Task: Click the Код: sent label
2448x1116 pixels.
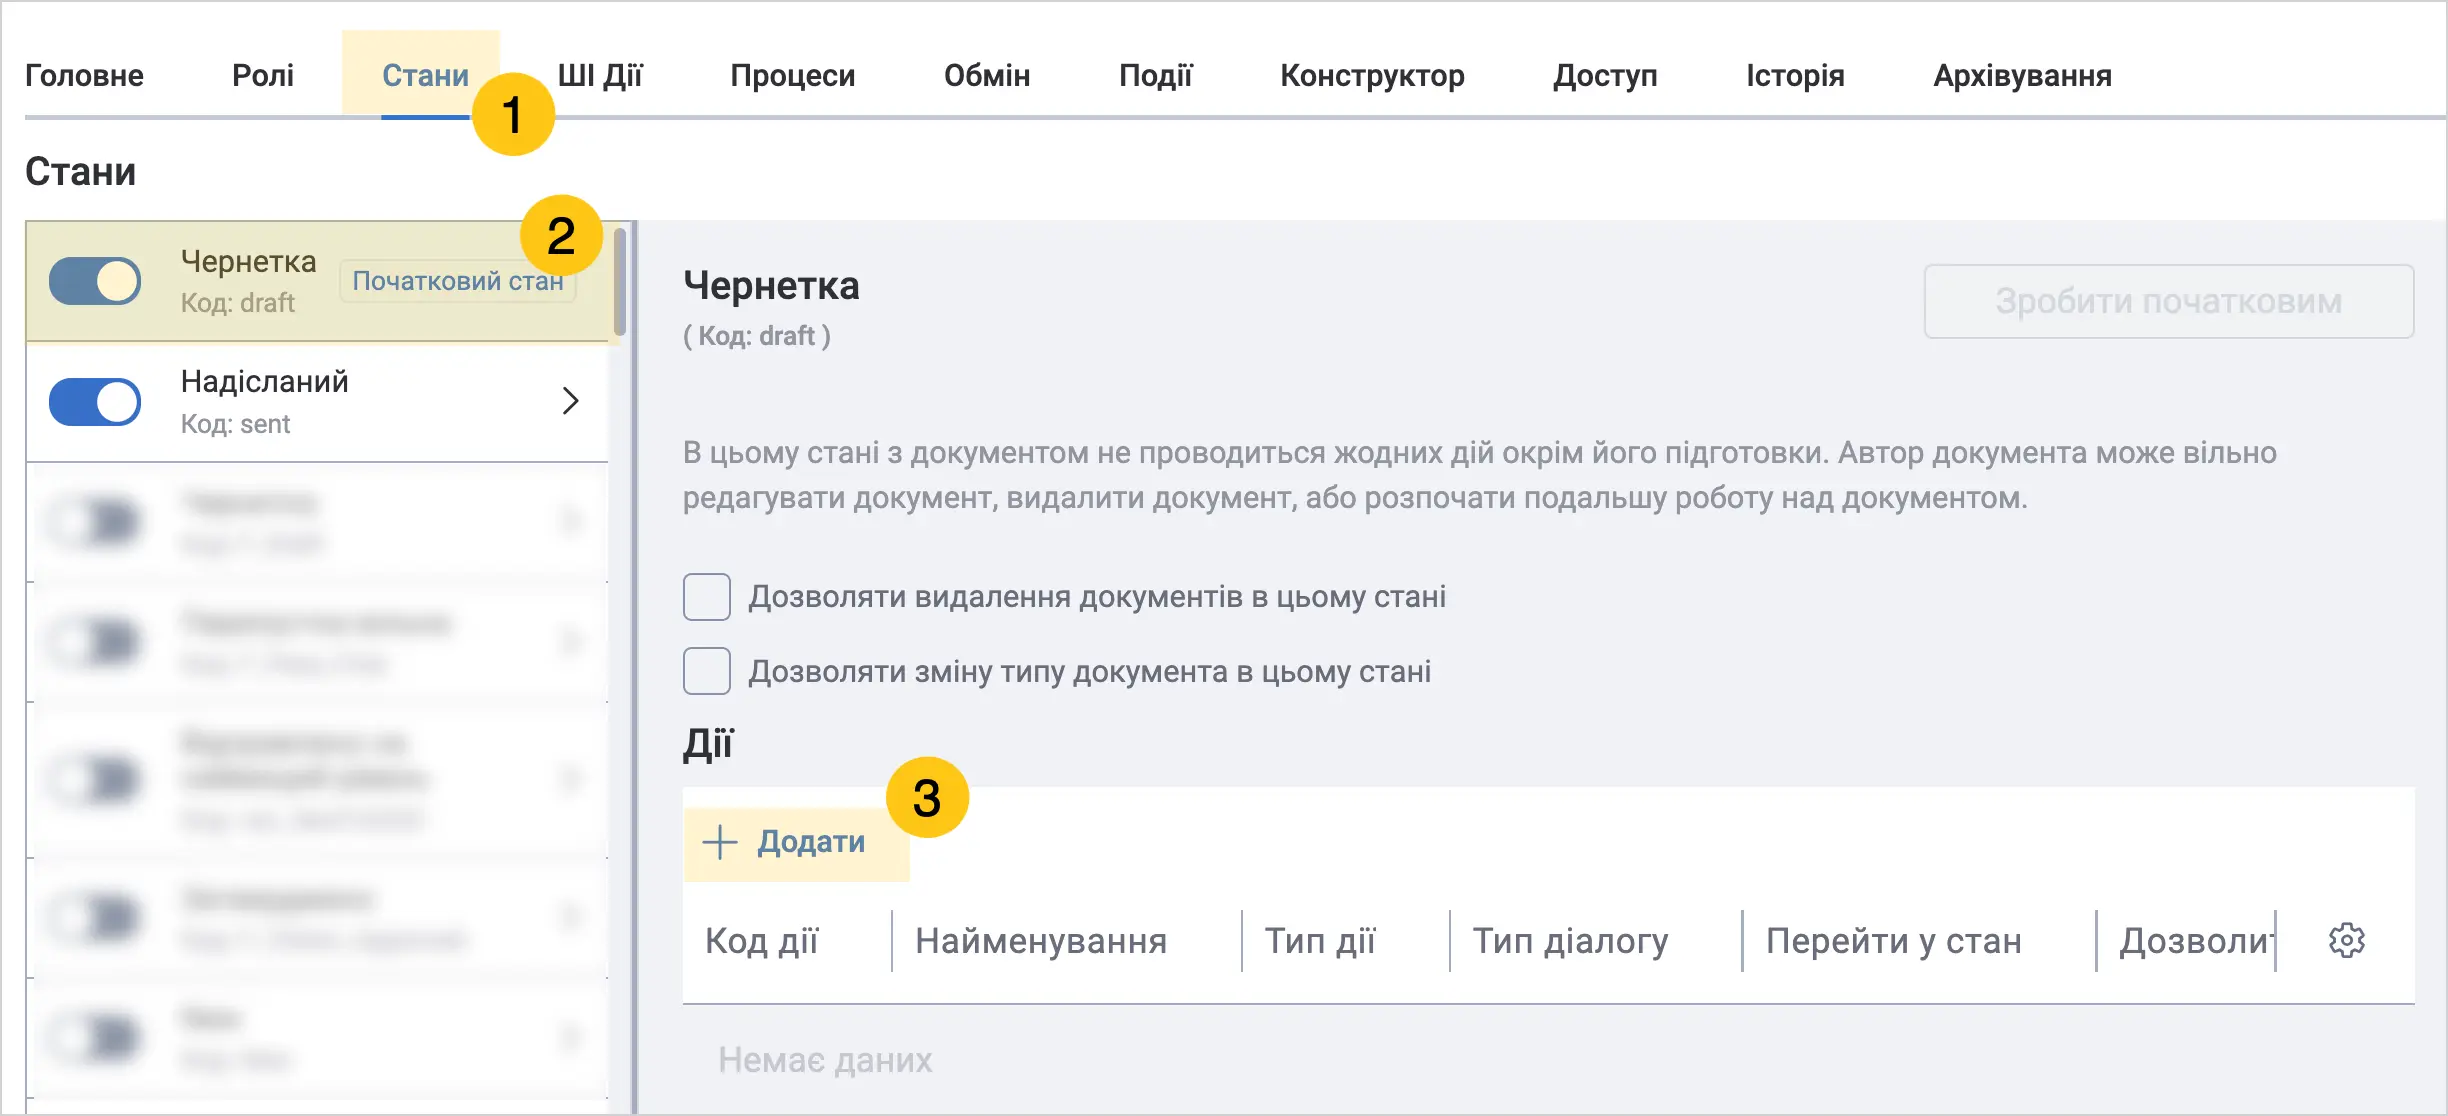Action: coord(235,424)
